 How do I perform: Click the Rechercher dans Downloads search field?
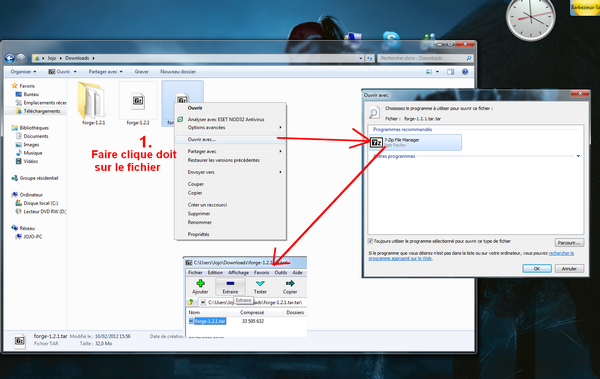coord(421,58)
